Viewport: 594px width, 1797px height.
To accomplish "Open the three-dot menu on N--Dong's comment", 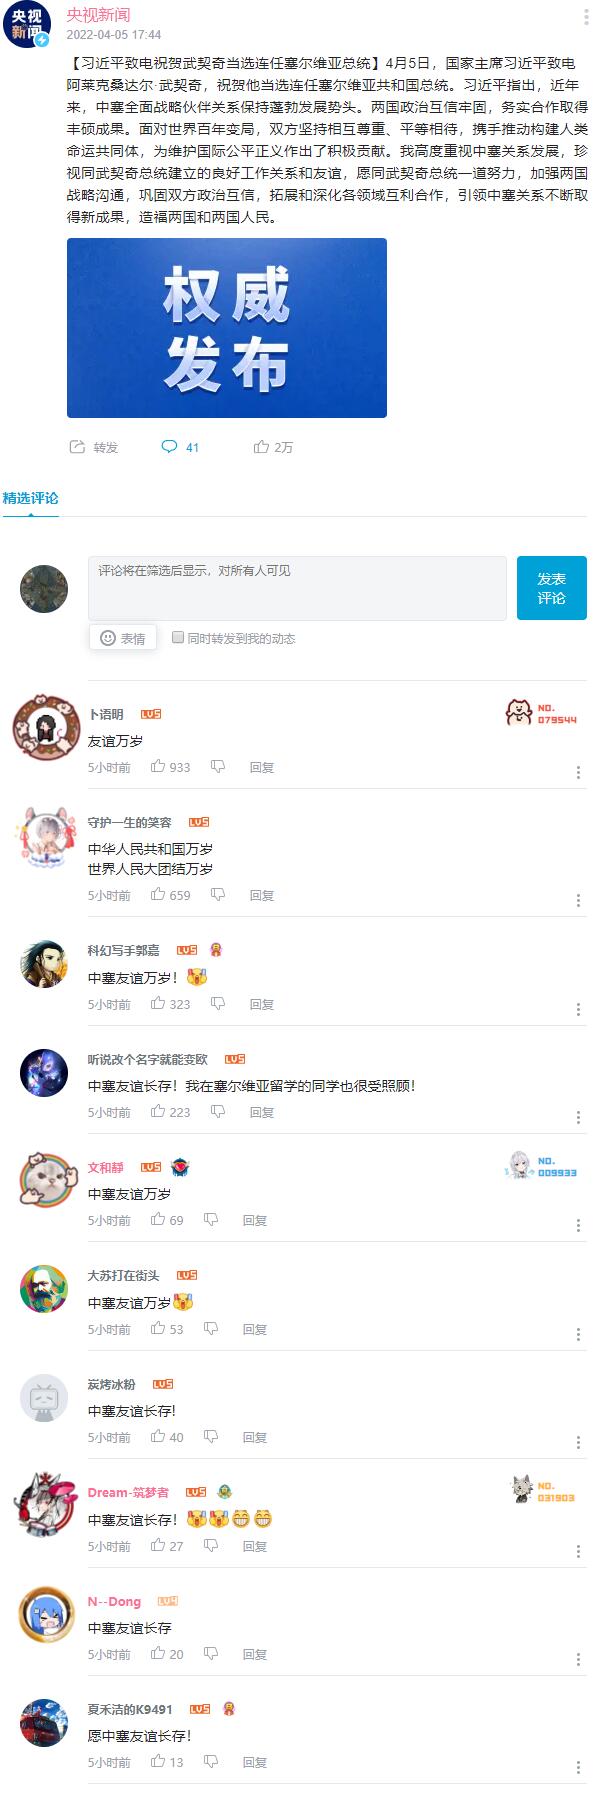I will point(578,1659).
